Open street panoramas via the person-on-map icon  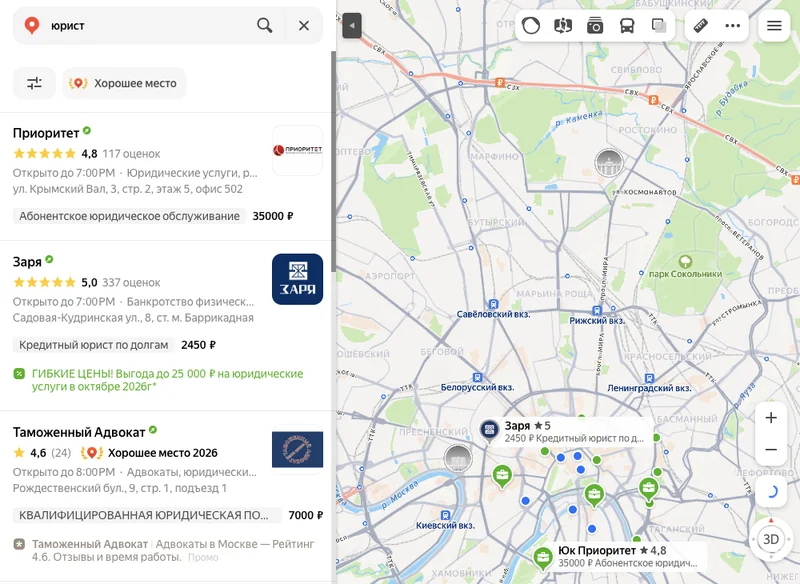point(563,26)
